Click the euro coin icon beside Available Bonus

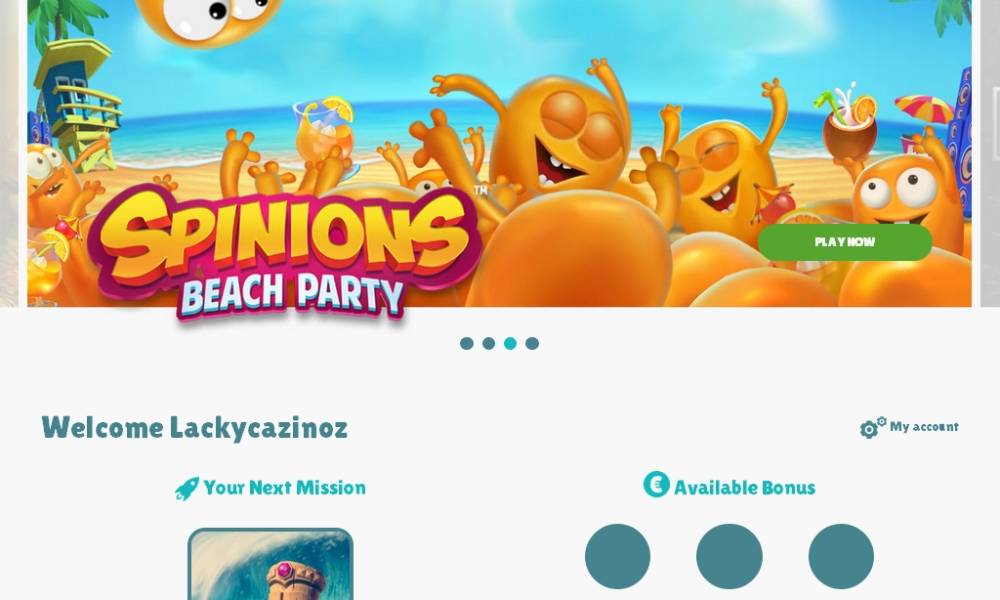click(x=656, y=484)
